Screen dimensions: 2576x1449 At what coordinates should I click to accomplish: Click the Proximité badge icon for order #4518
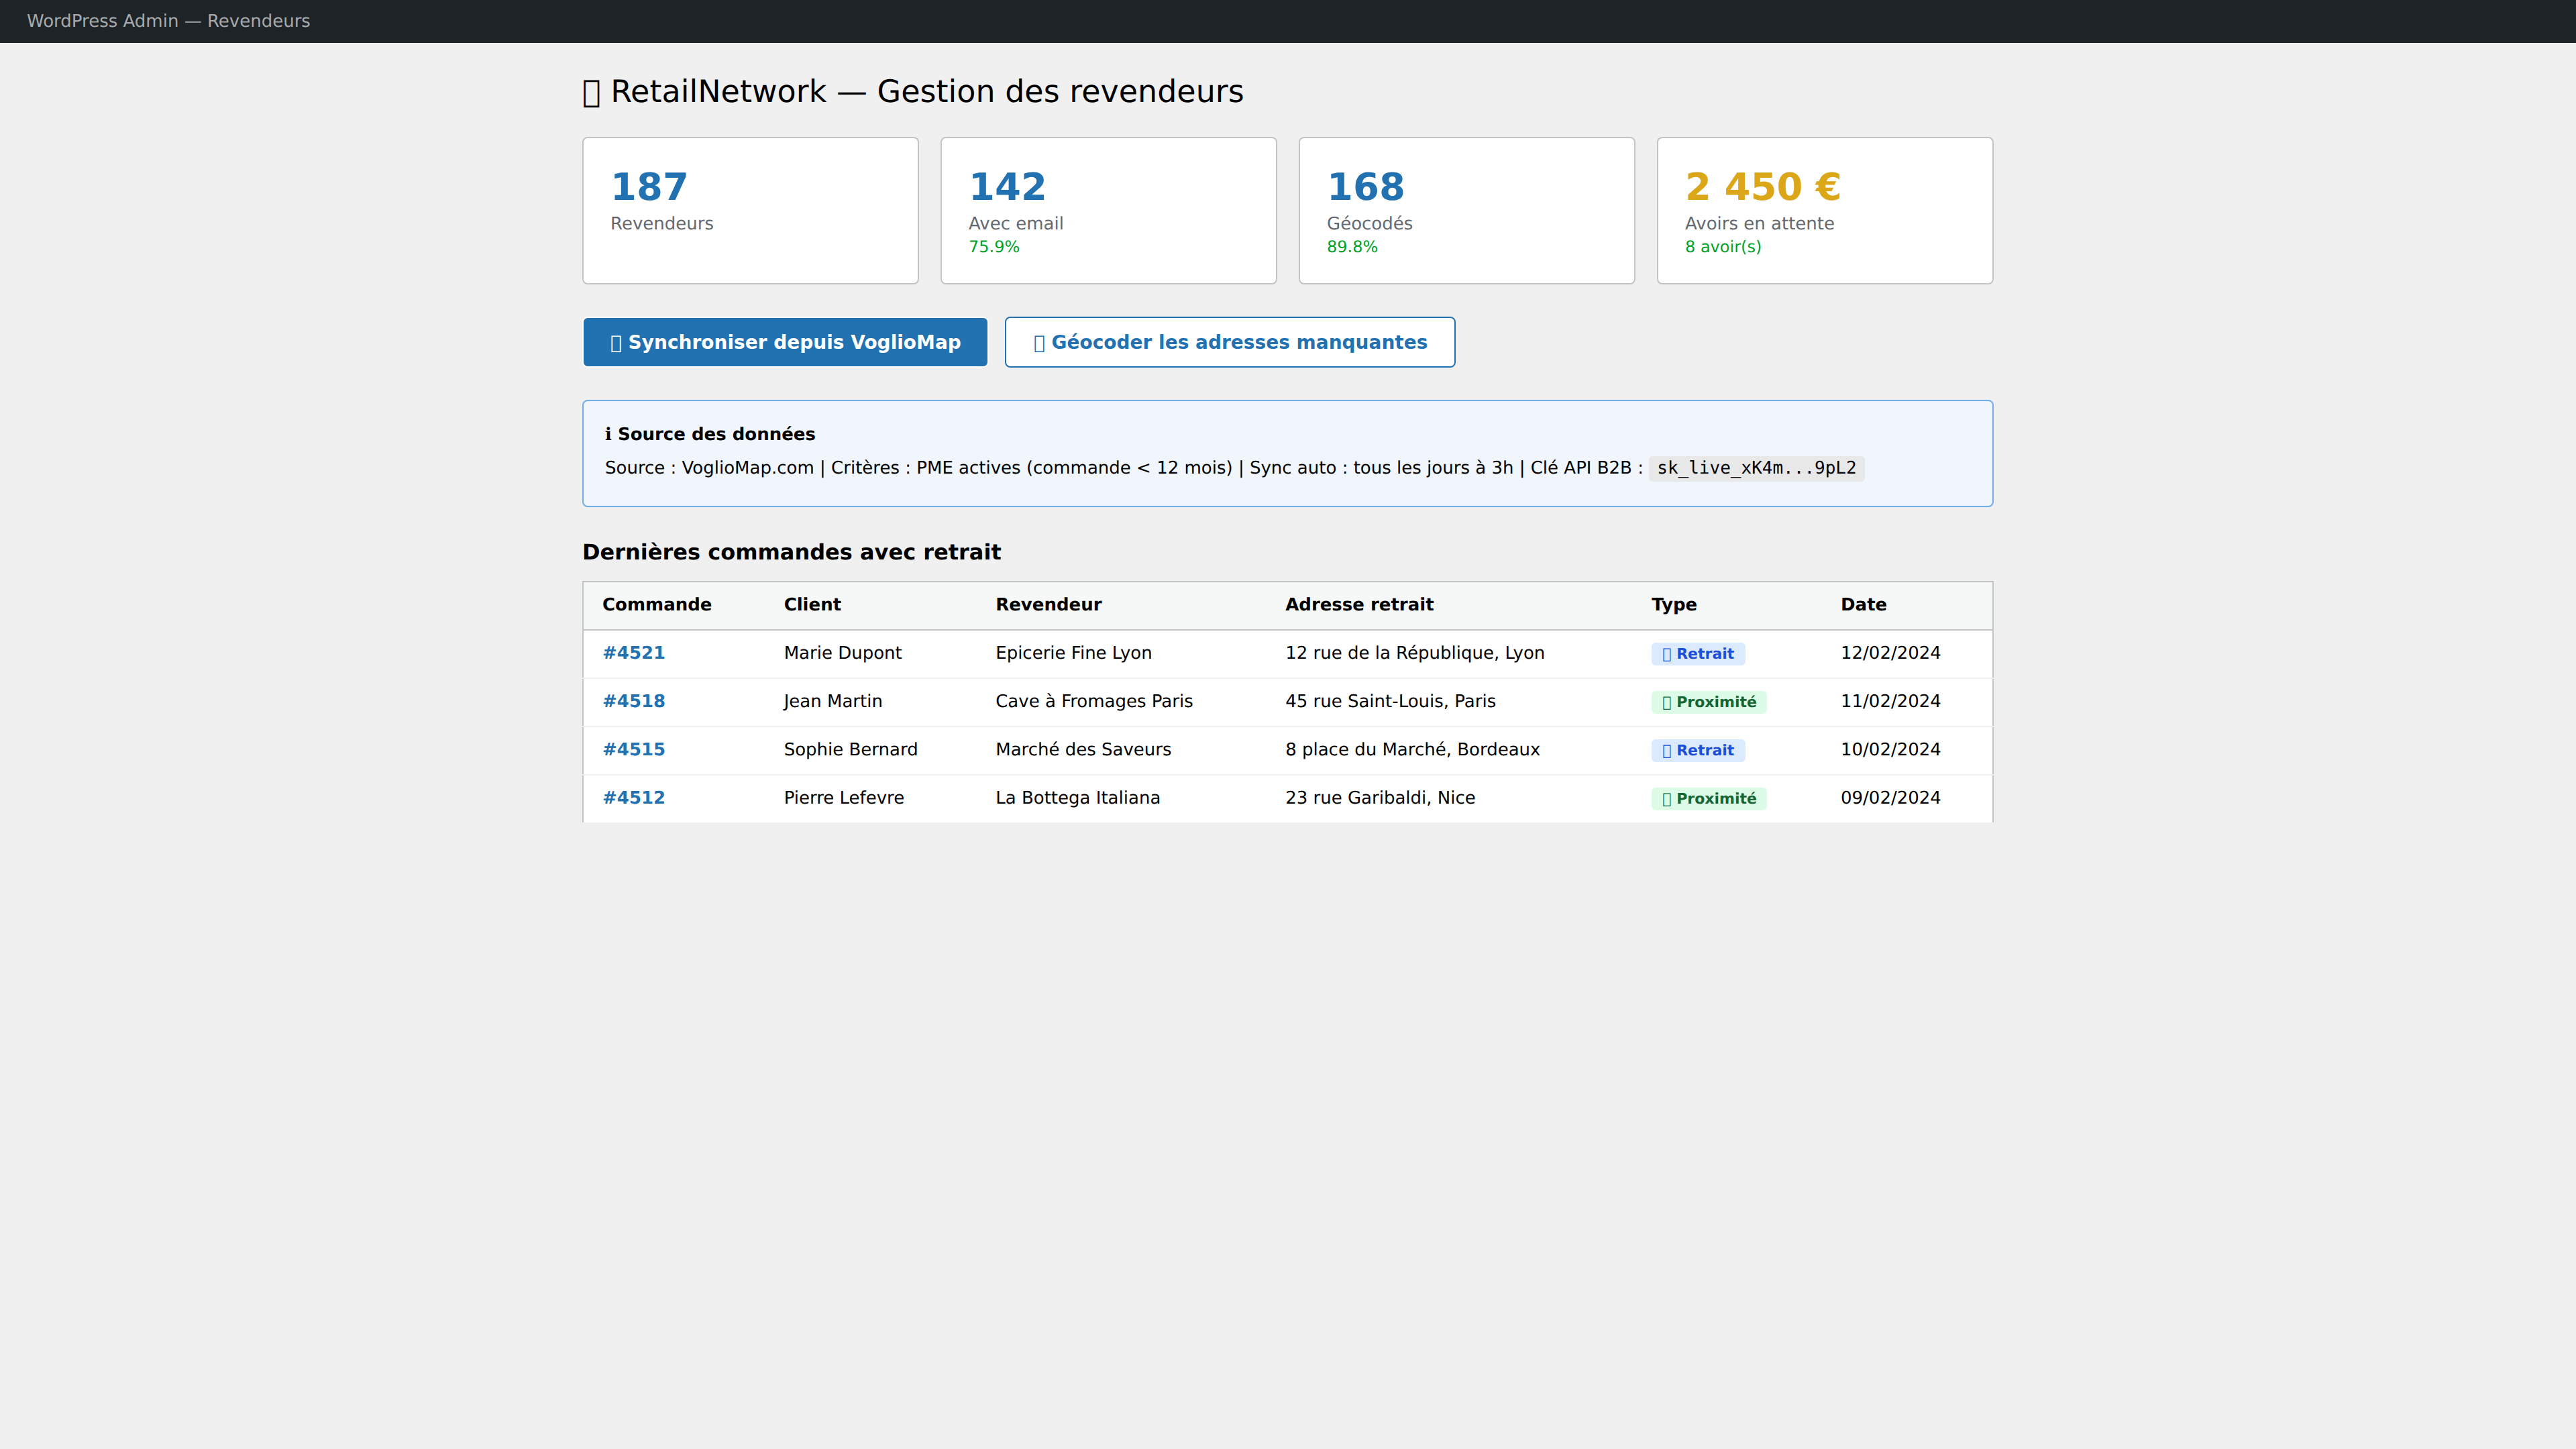(1666, 701)
